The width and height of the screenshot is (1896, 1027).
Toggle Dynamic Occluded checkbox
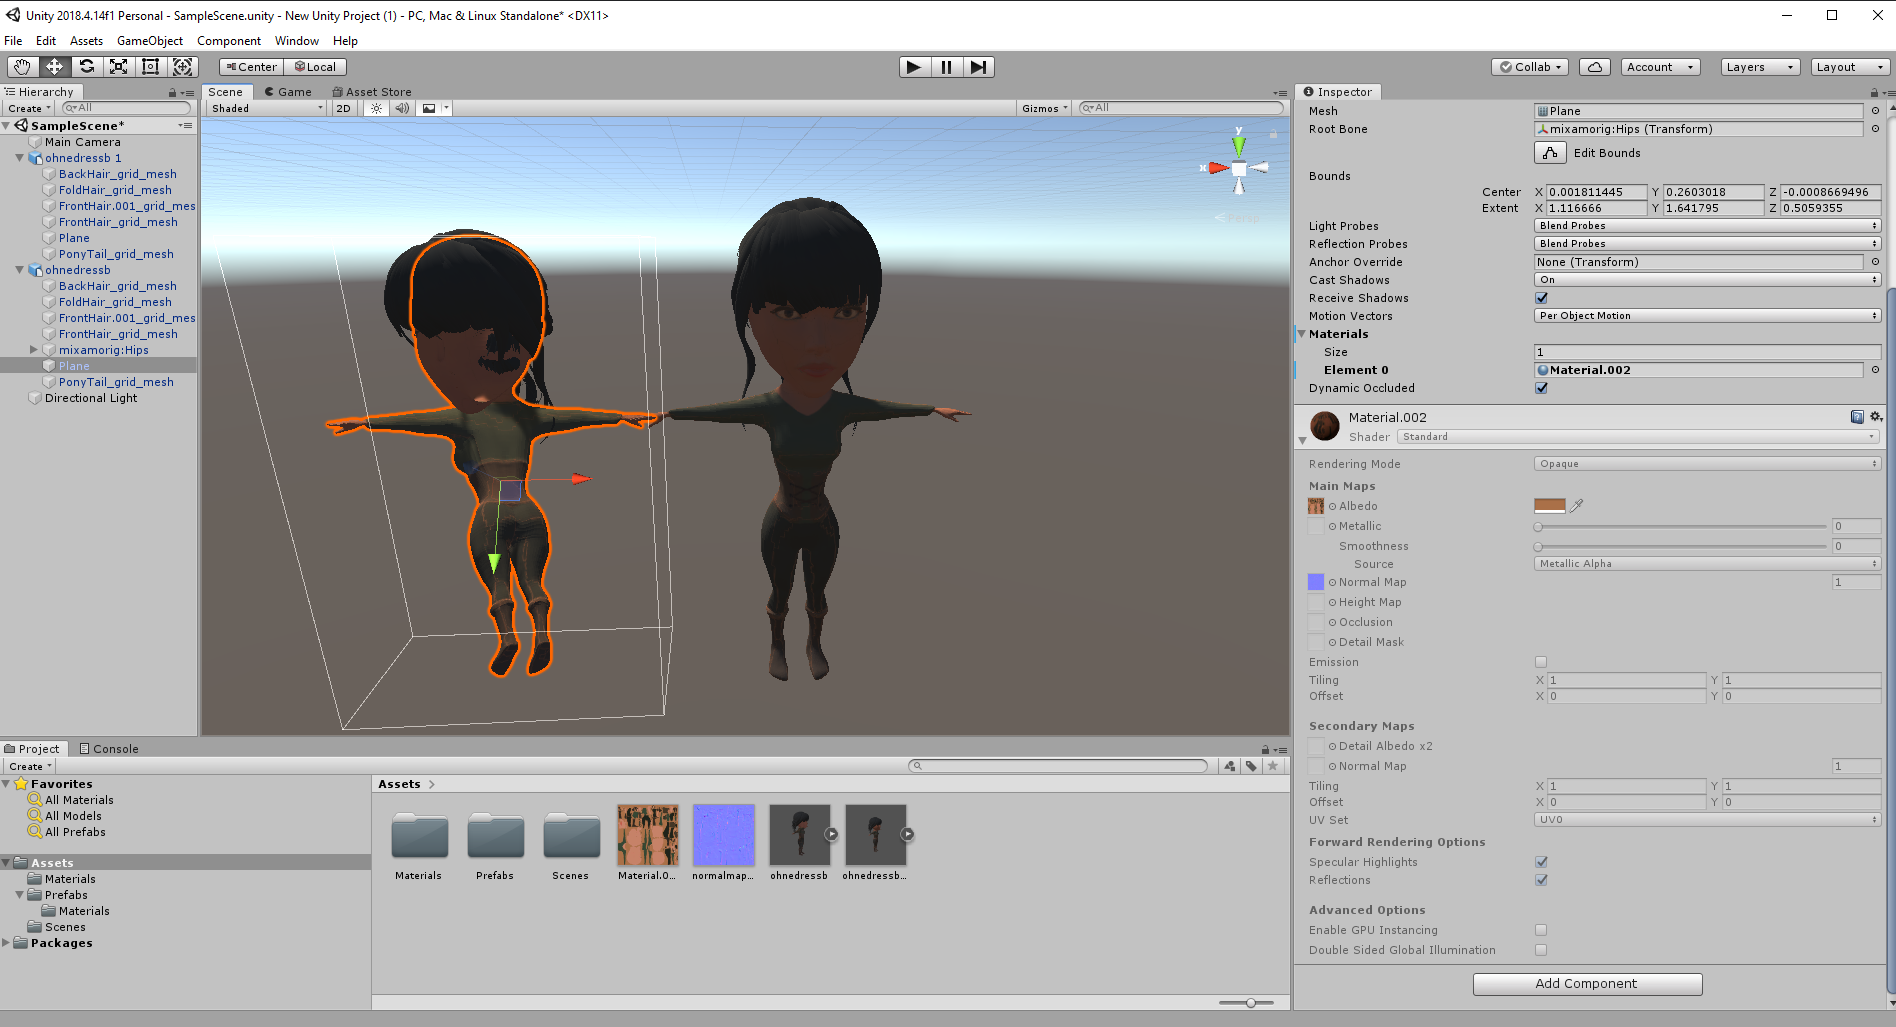point(1541,388)
